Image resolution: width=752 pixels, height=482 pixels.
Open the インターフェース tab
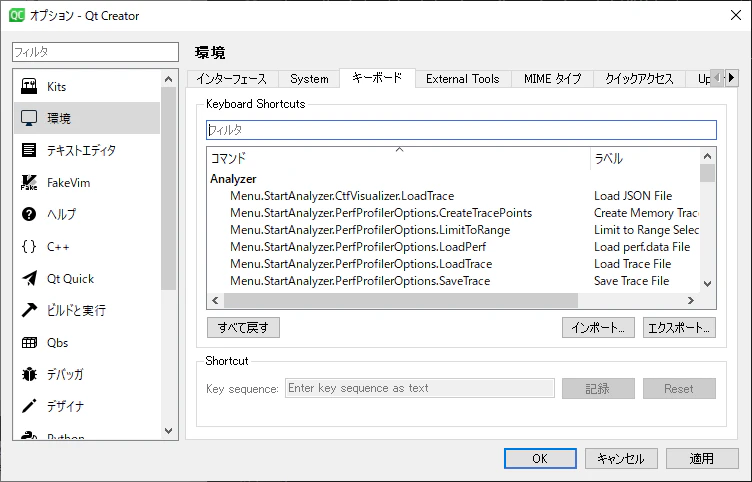tap(232, 79)
